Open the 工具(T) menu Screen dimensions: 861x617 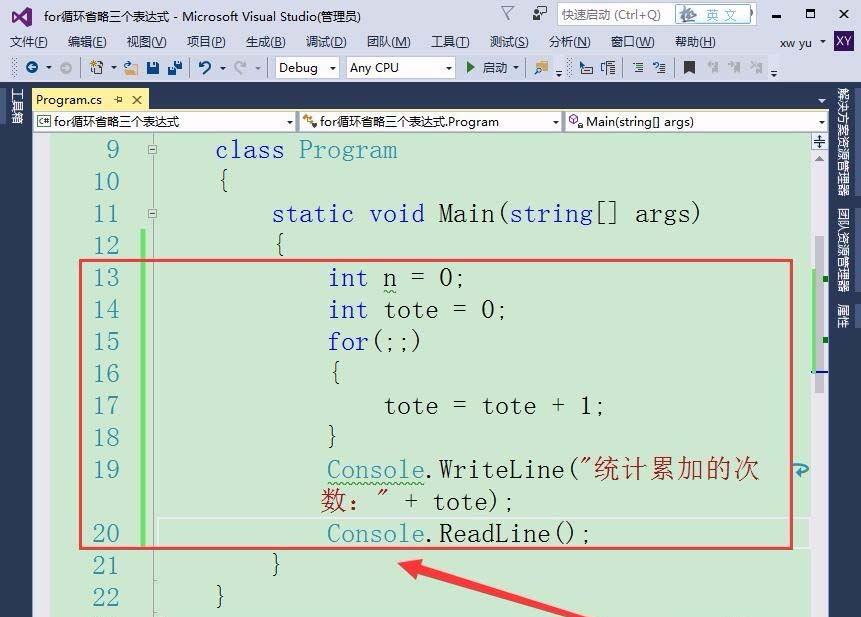[x=450, y=42]
